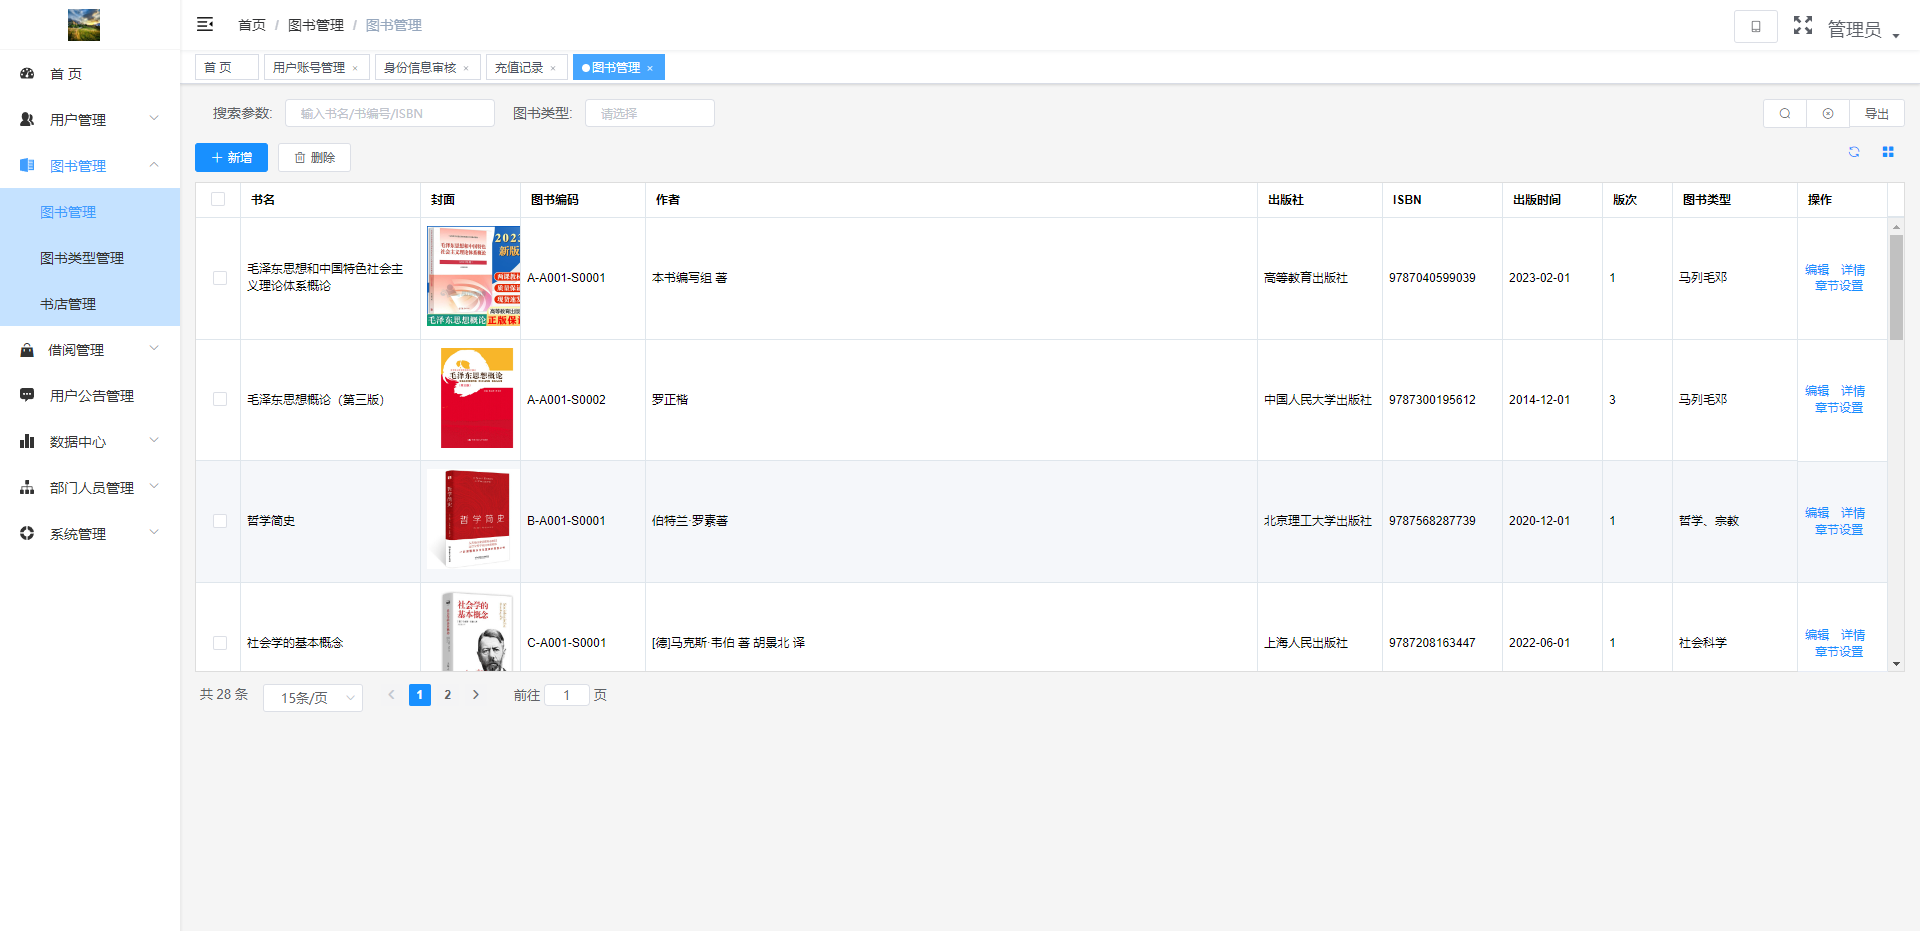This screenshot has height=931, width=1920.
Task: Click the reset search icon button
Action: coord(1827,114)
